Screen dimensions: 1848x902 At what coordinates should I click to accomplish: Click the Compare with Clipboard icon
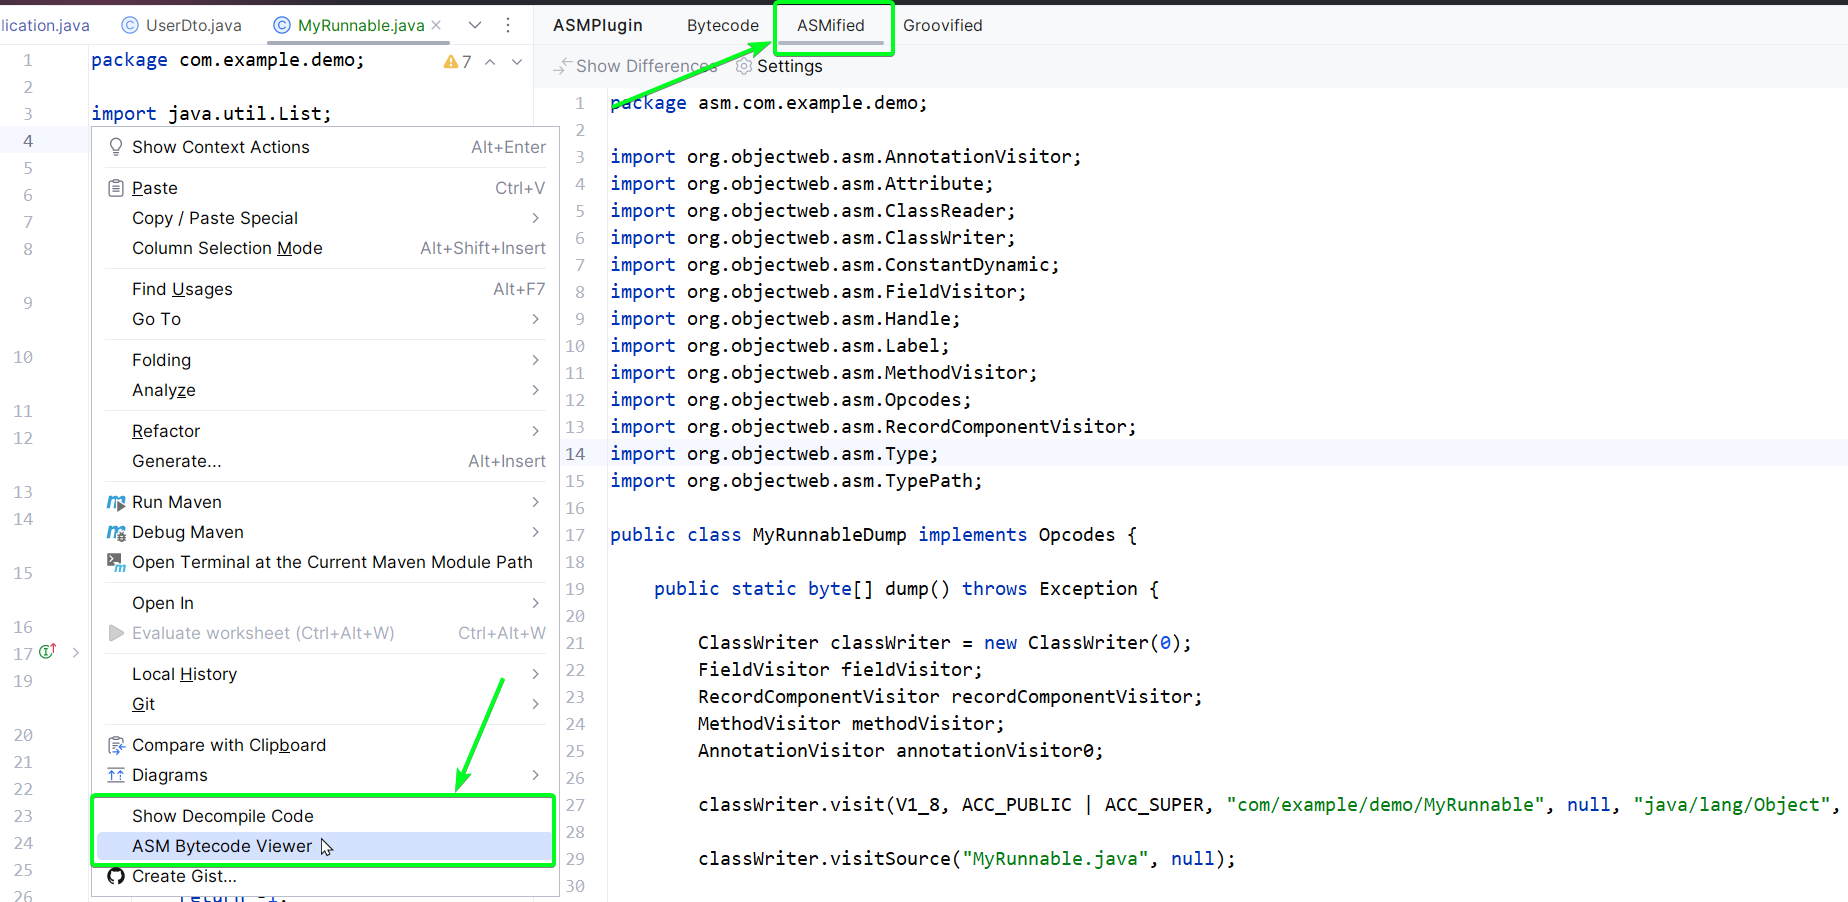pyautogui.click(x=116, y=745)
